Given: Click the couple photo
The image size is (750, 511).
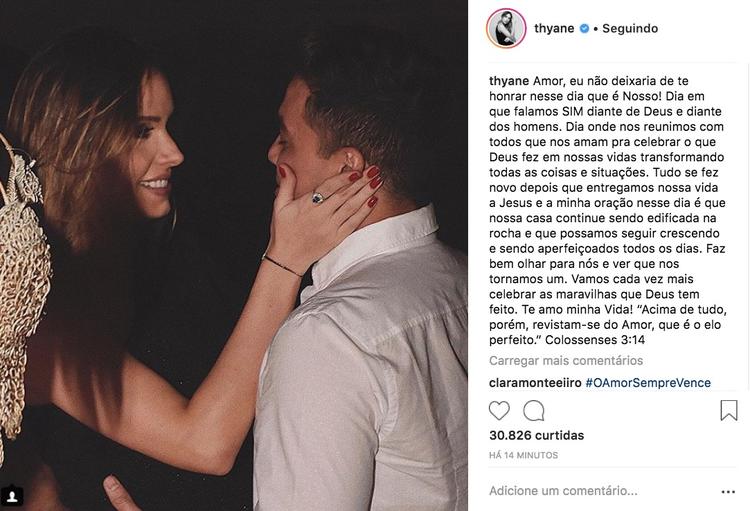Looking at the screenshot, I should click(234, 256).
